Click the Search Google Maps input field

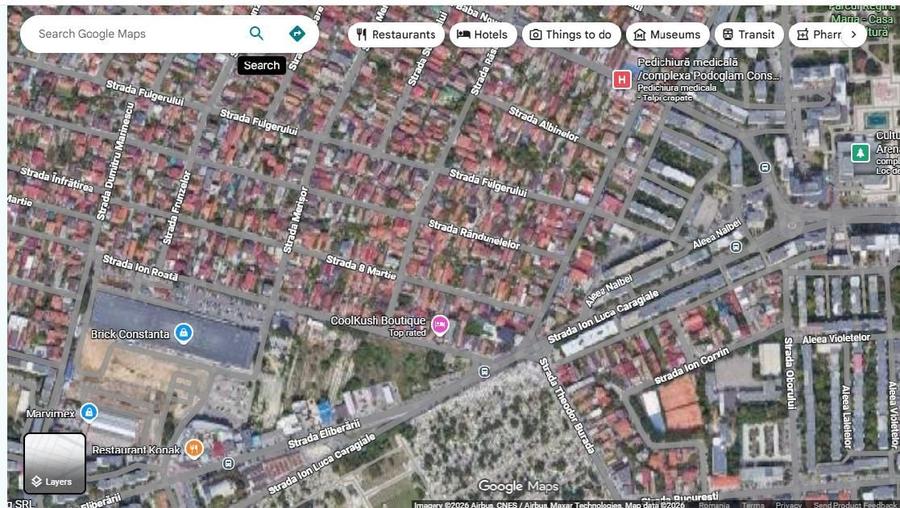138,34
